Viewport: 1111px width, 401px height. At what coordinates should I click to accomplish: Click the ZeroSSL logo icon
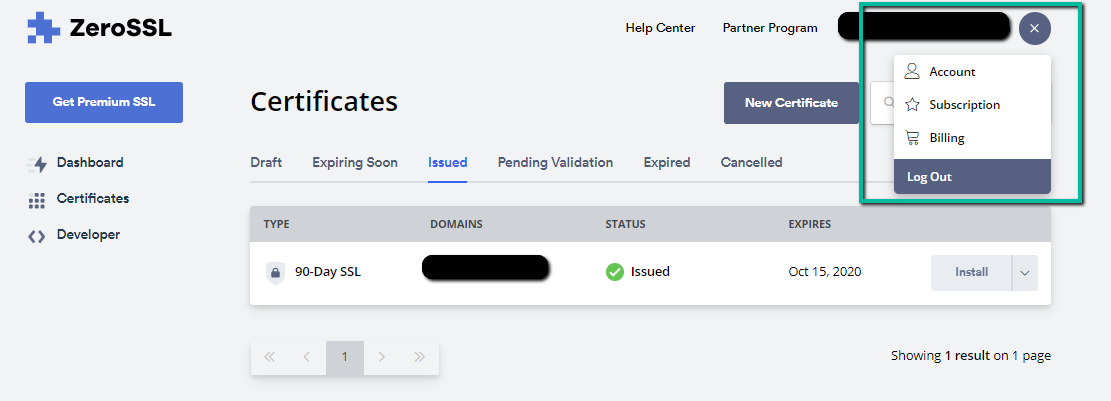click(44, 28)
